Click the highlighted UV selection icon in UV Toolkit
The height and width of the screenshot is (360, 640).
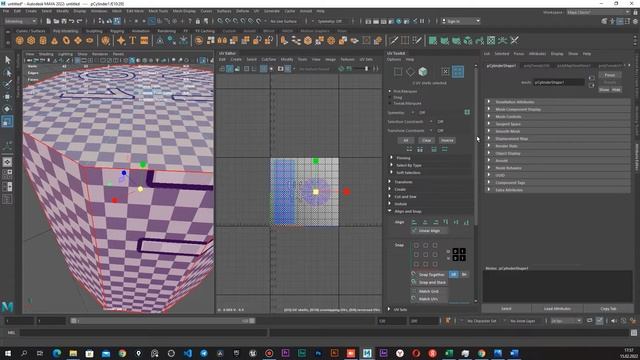458,71
